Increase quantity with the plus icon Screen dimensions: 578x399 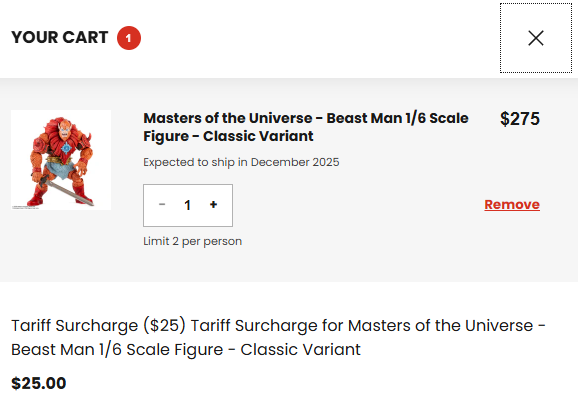point(213,205)
